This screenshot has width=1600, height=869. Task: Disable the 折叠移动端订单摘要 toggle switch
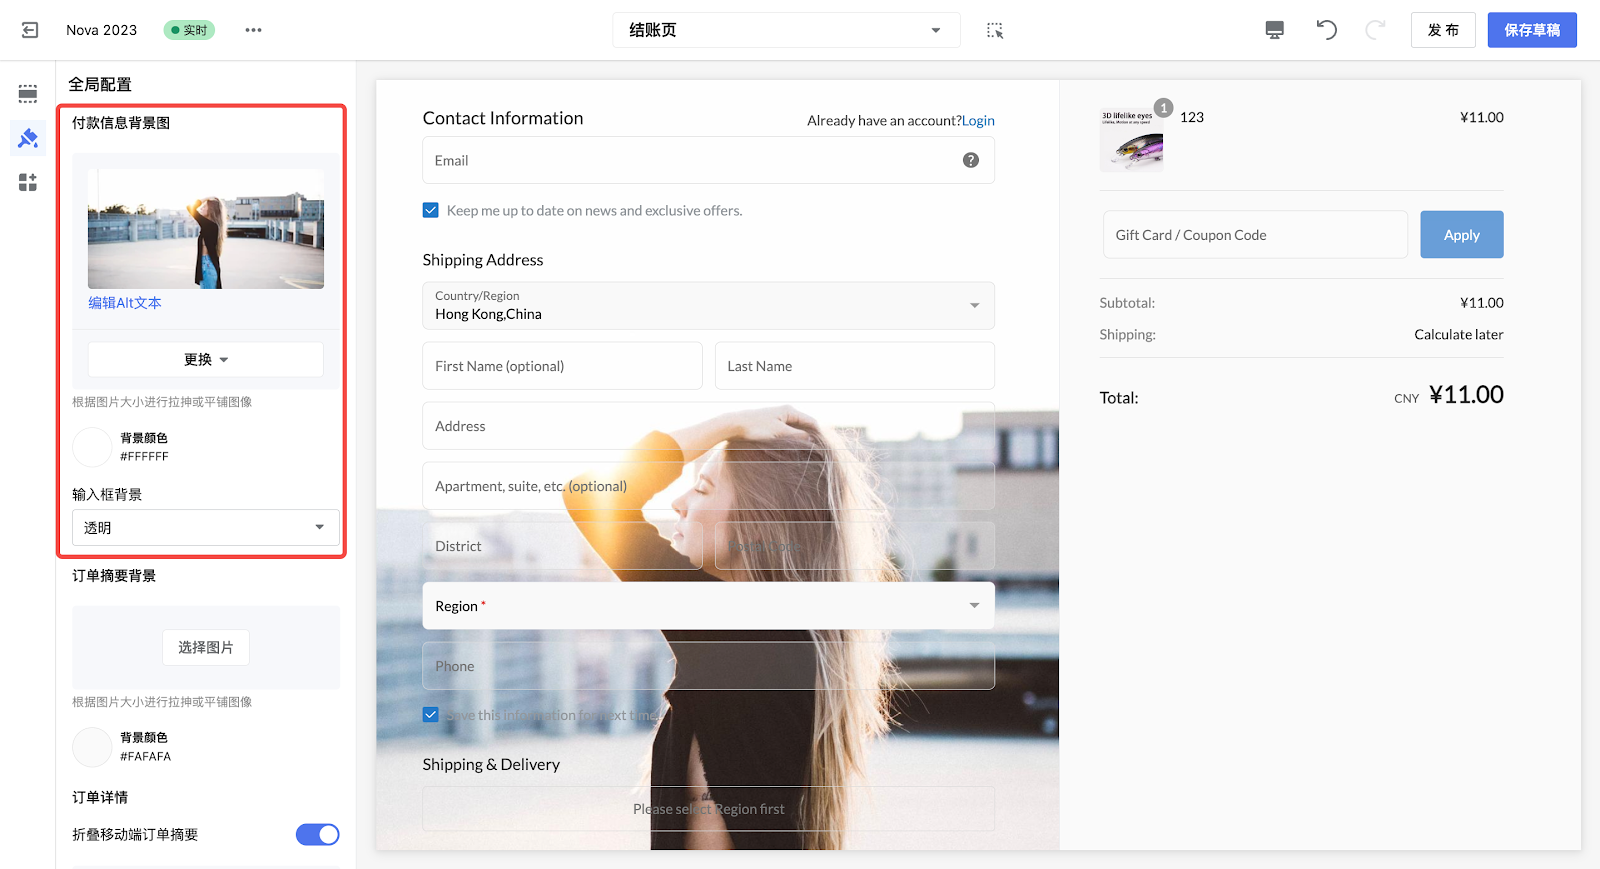pos(317,834)
